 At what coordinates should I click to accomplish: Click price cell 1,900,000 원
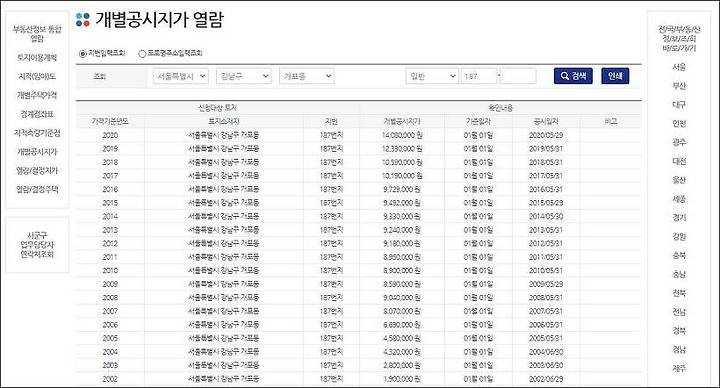pos(402,379)
